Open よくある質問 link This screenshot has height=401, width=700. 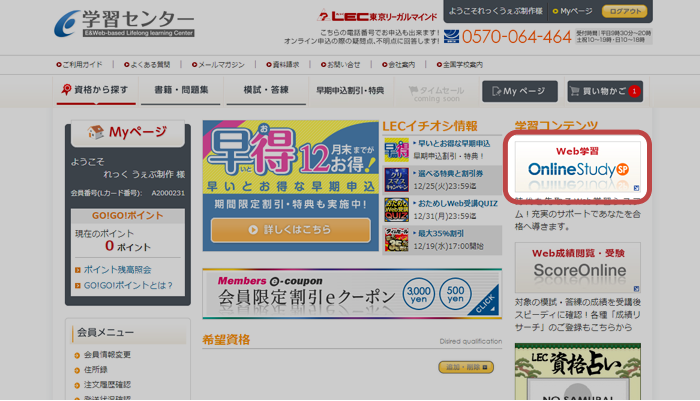pos(147,65)
